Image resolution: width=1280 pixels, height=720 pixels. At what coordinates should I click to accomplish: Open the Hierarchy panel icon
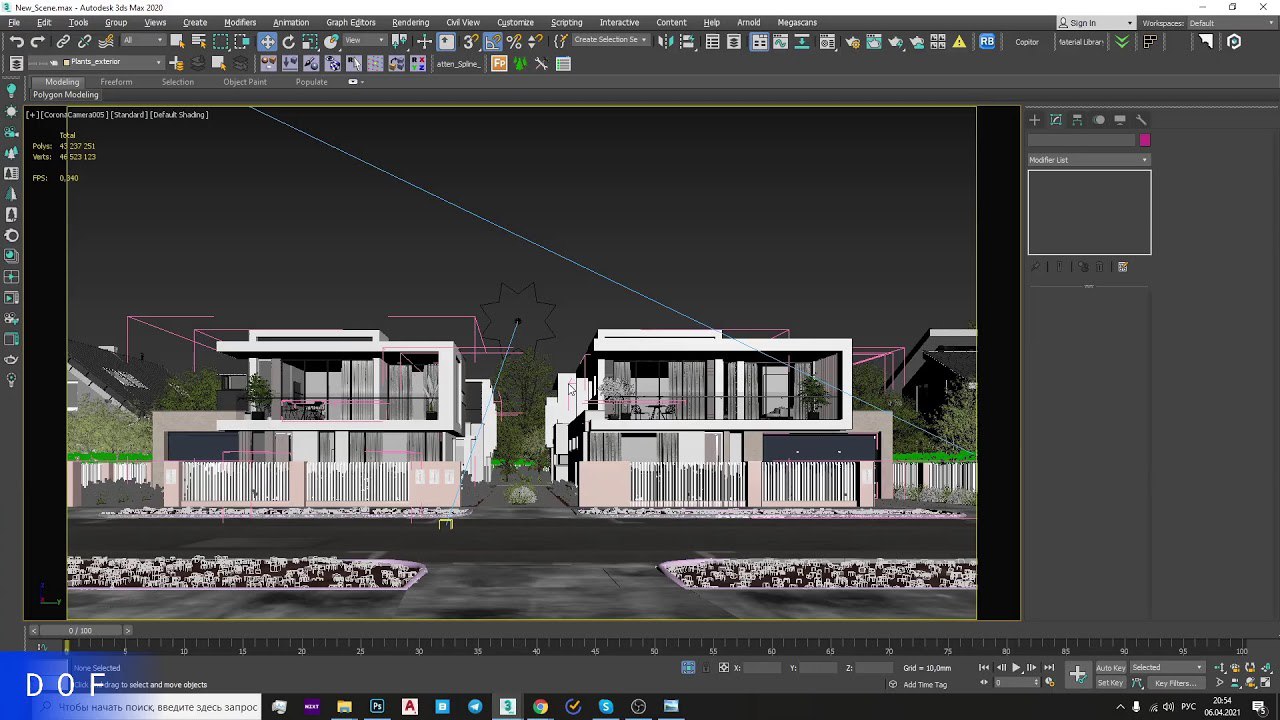coord(1077,120)
